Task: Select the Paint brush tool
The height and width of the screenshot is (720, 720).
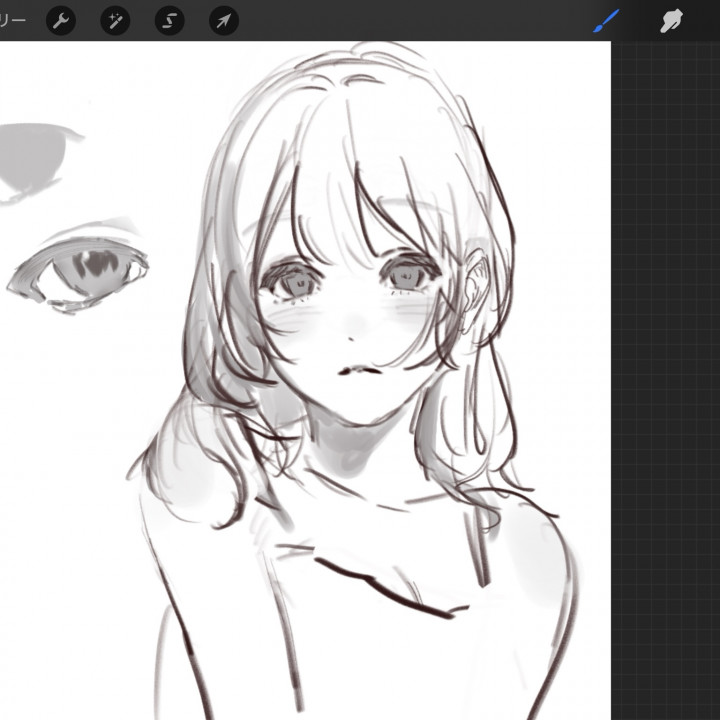Action: pos(607,21)
